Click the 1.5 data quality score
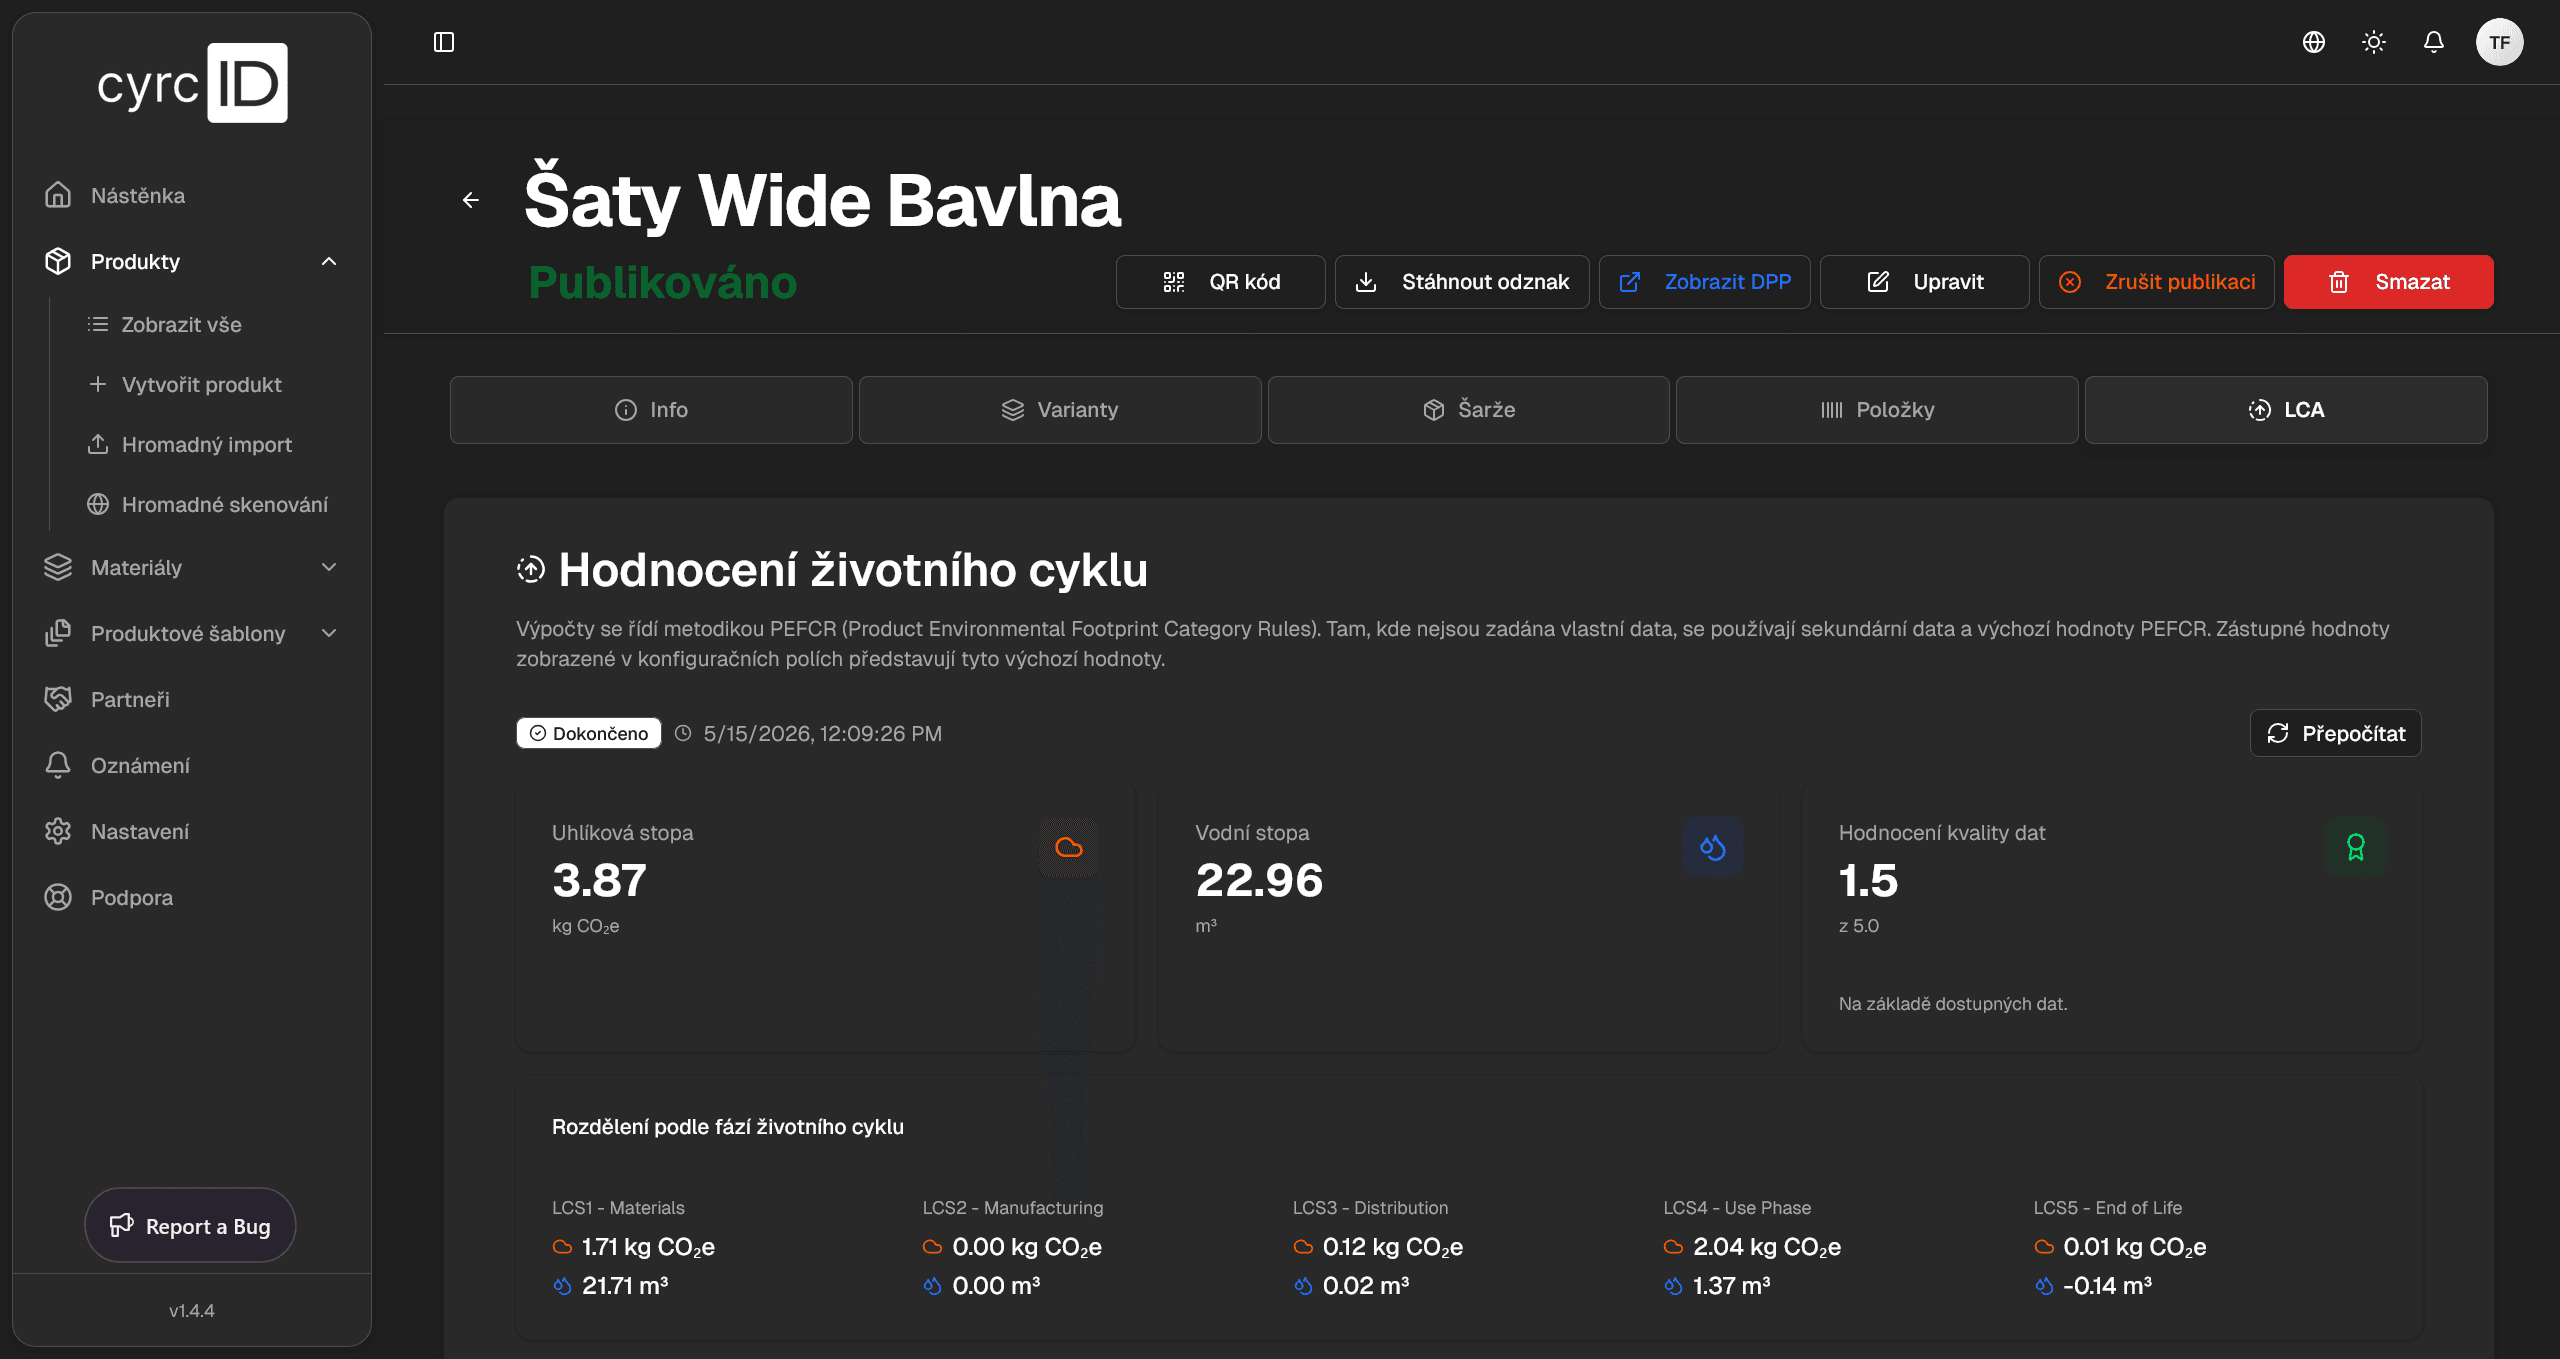The image size is (2560, 1359). (x=1868, y=881)
